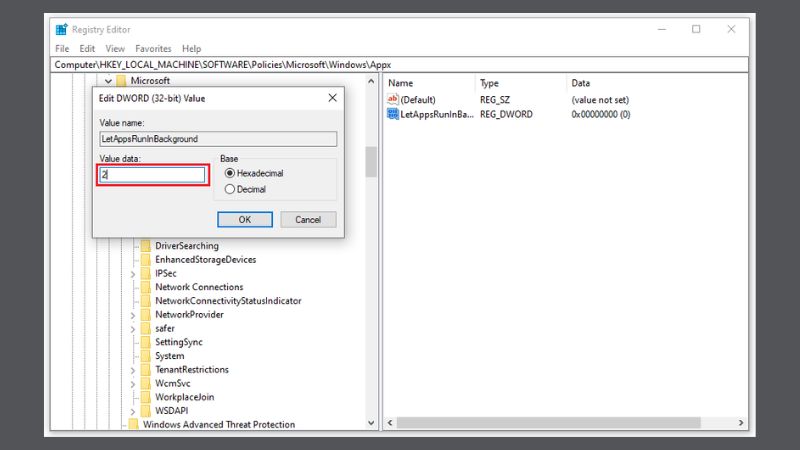Click the Value name field
Image resolution: width=800 pixels, height=450 pixels.
click(218, 139)
